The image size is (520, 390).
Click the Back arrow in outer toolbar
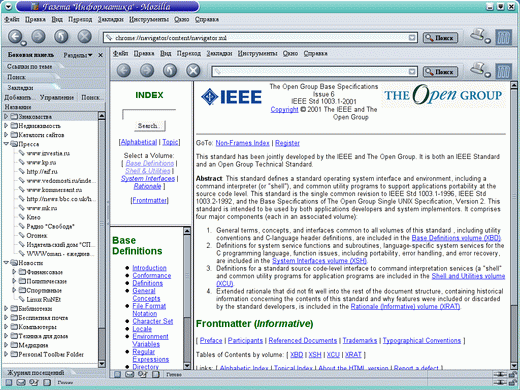15,36
